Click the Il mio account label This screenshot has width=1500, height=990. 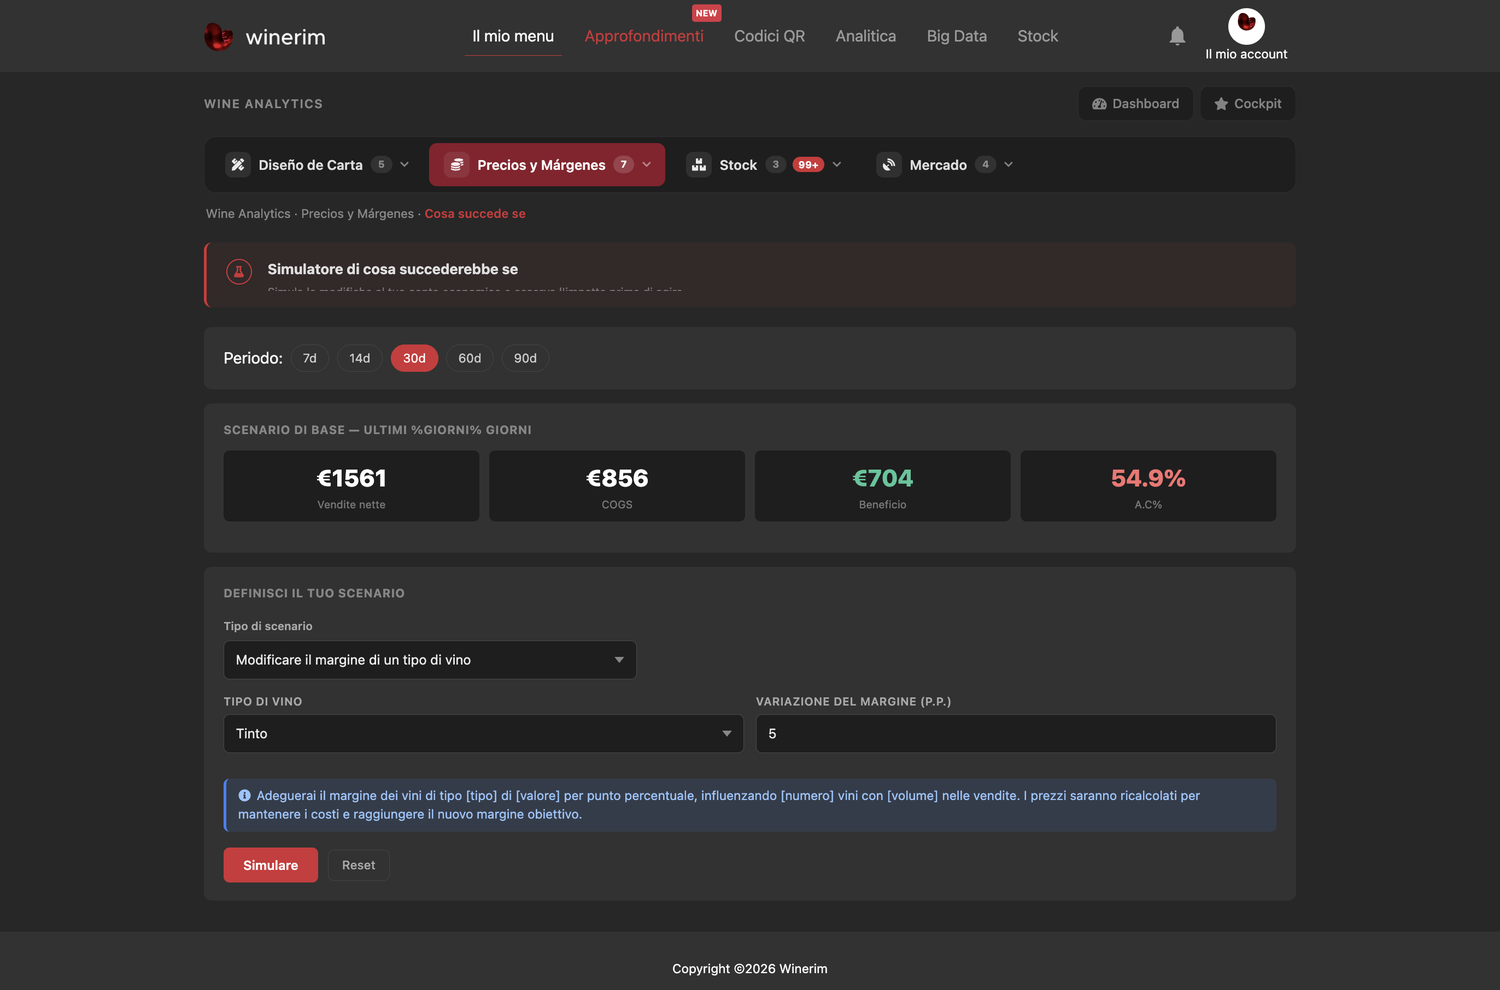click(1246, 54)
